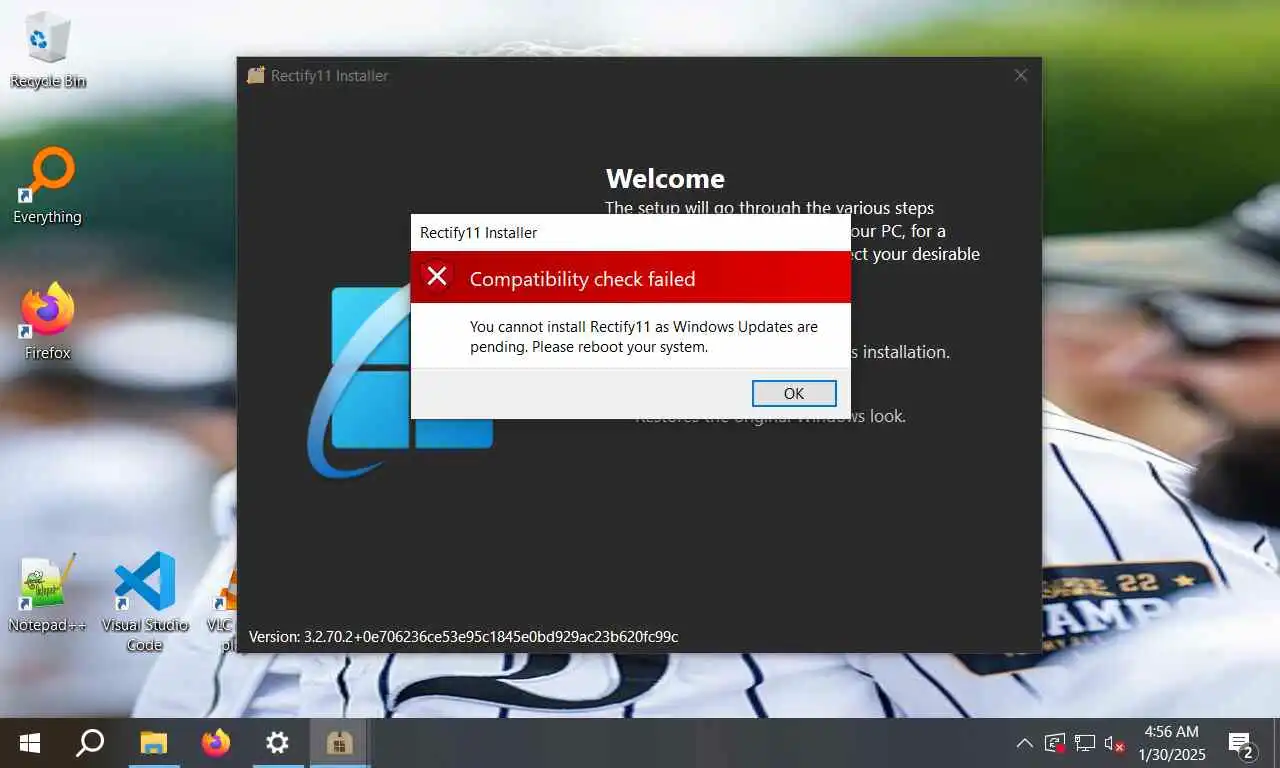The height and width of the screenshot is (768, 1280).
Task: Open the notification center with 2 notifications
Action: pos(1241,744)
